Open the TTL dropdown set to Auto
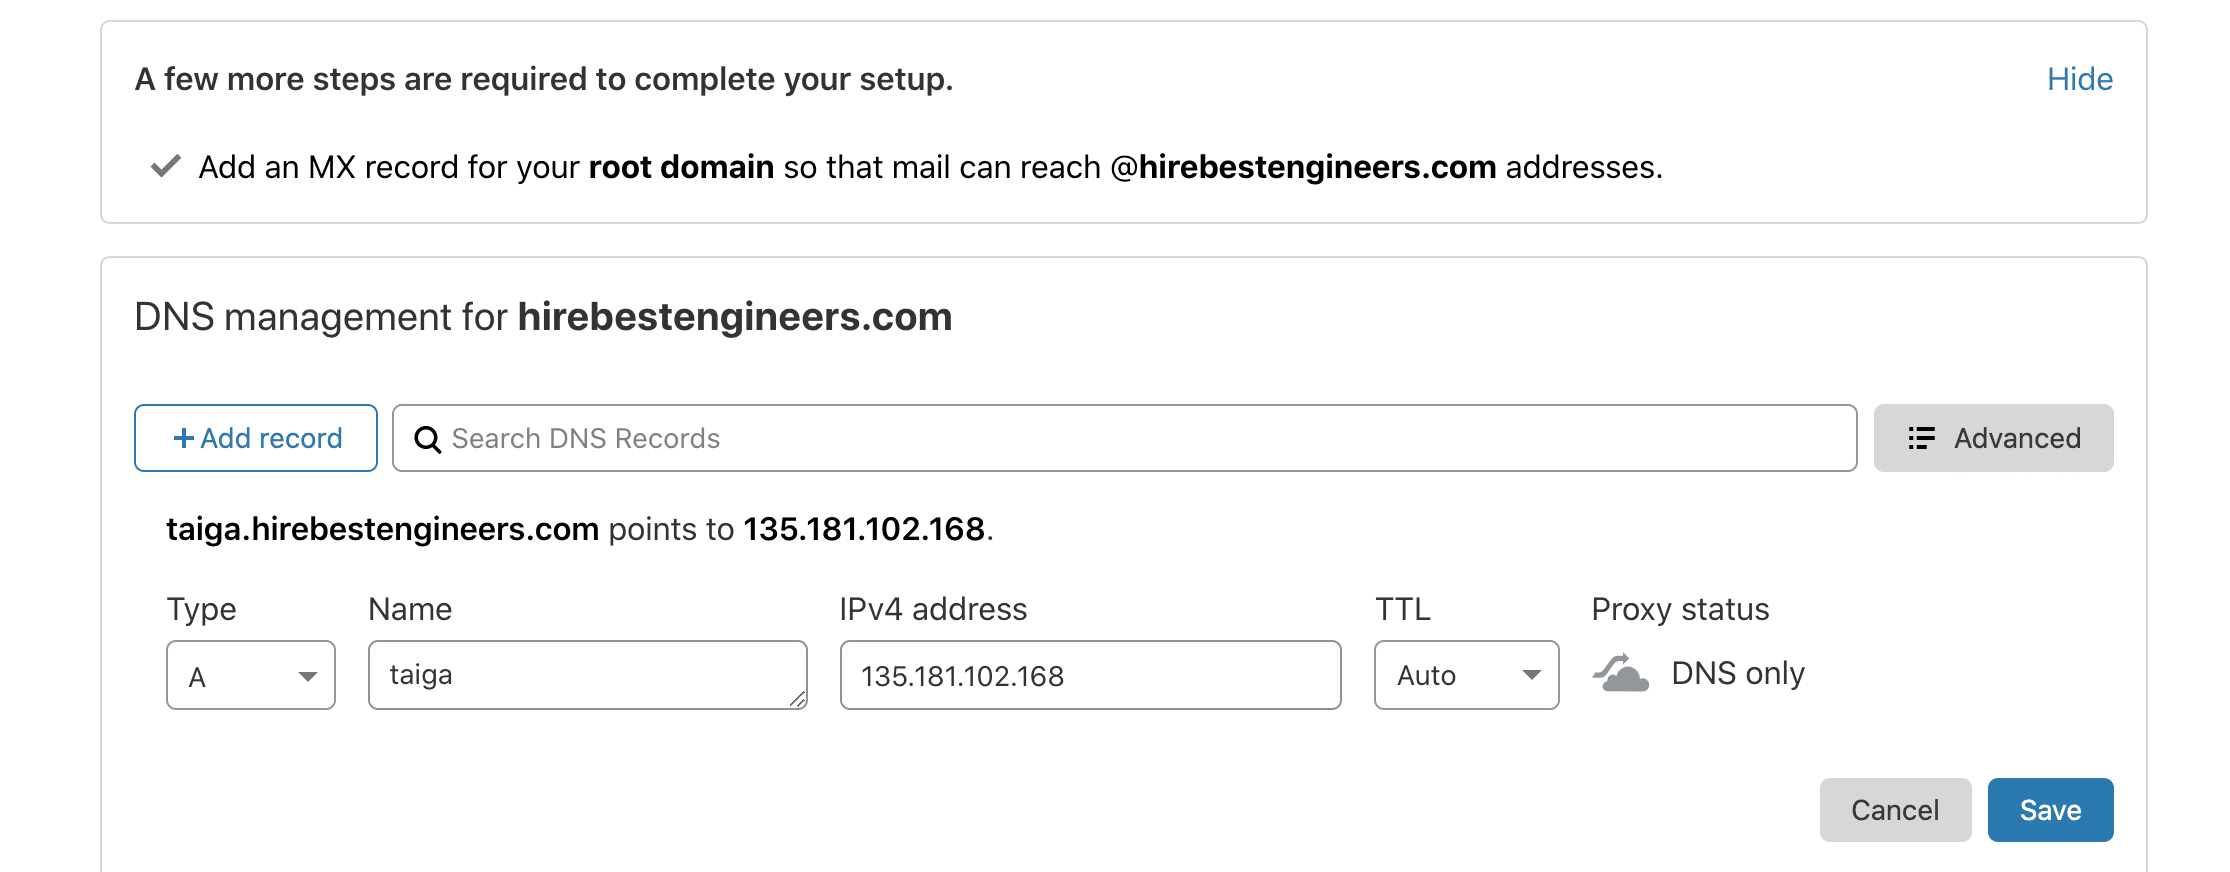2230x872 pixels. [1466, 675]
